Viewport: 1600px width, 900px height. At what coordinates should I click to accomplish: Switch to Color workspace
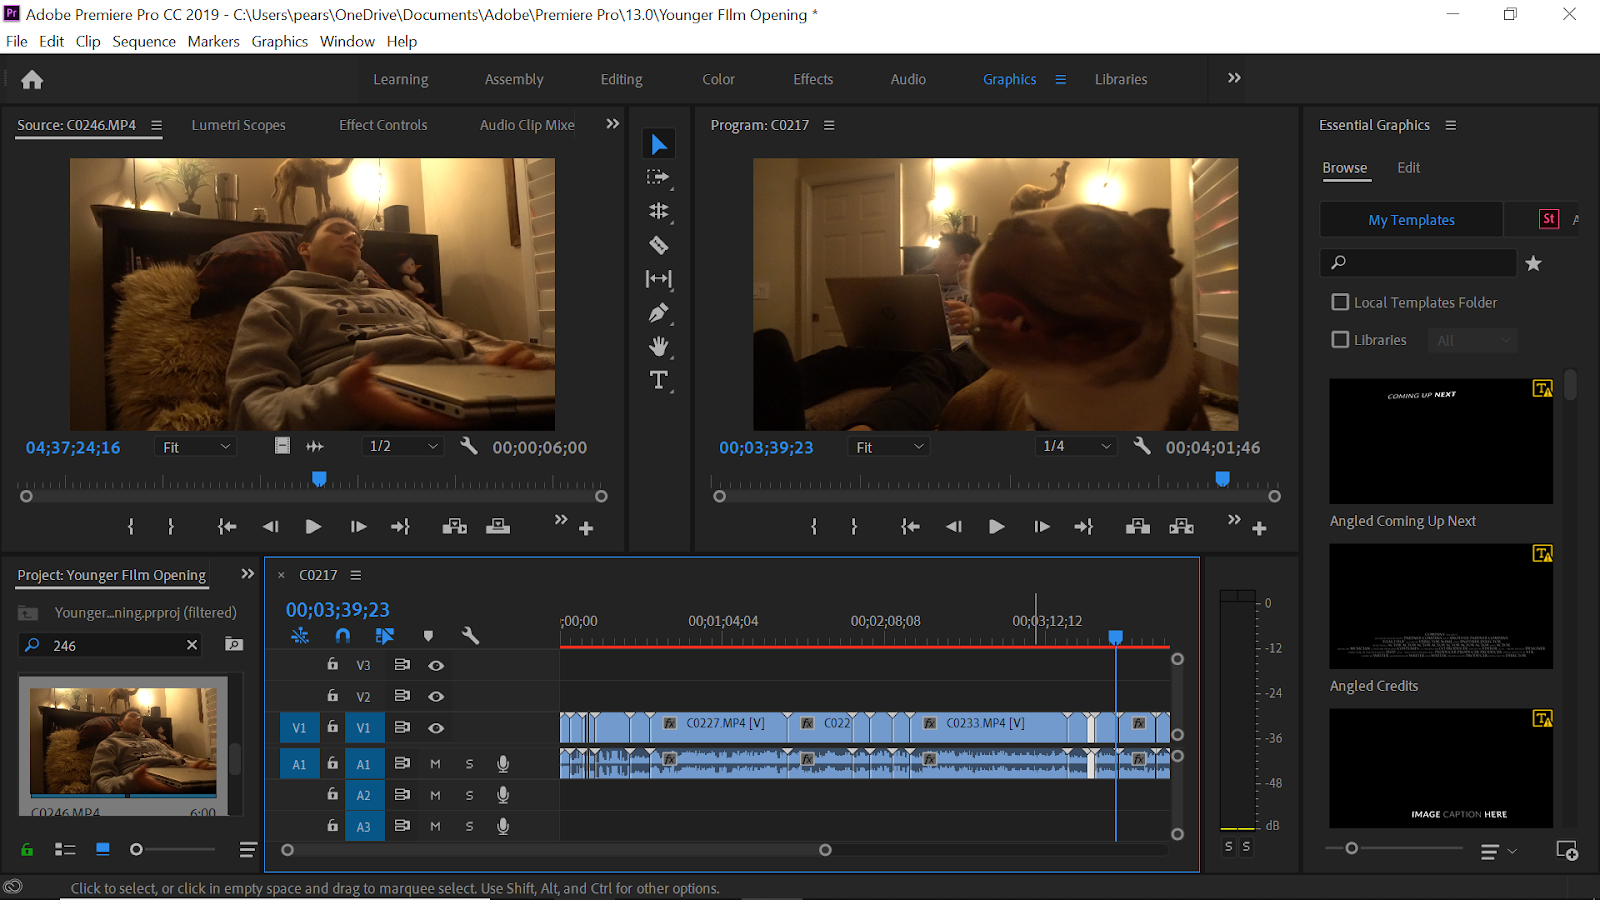click(x=718, y=79)
